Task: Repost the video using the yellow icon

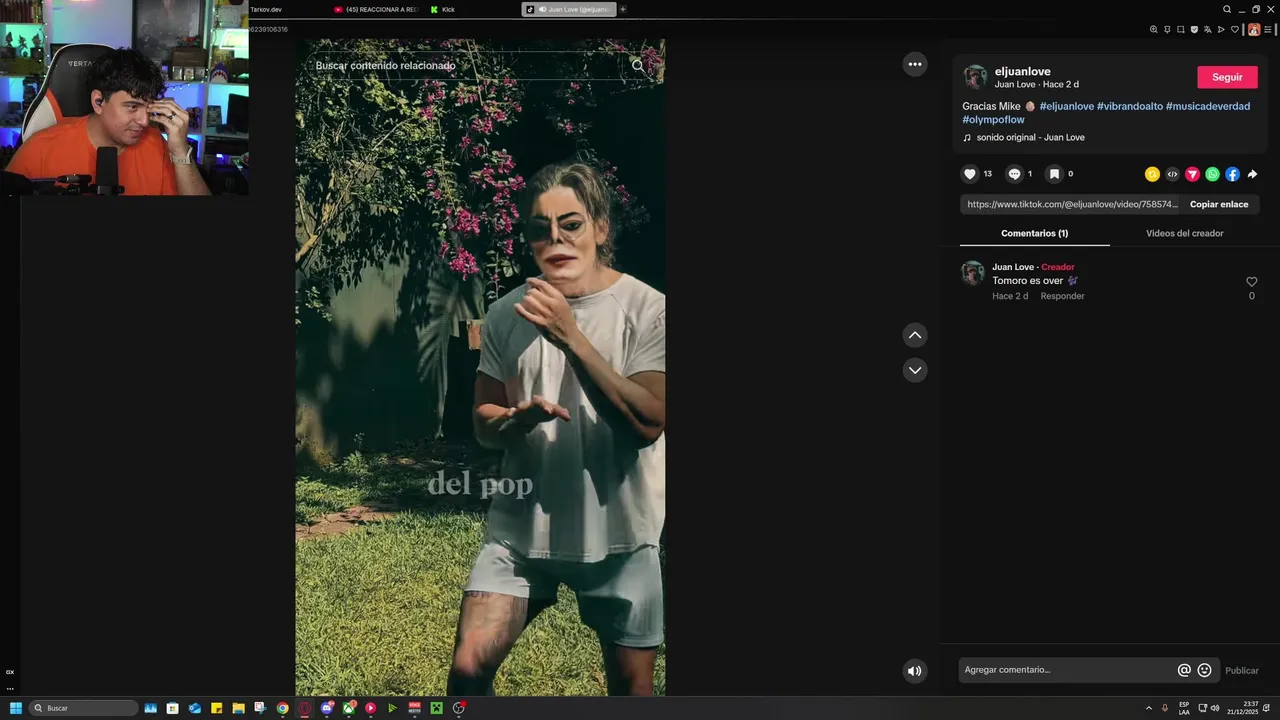Action: (x=1152, y=174)
